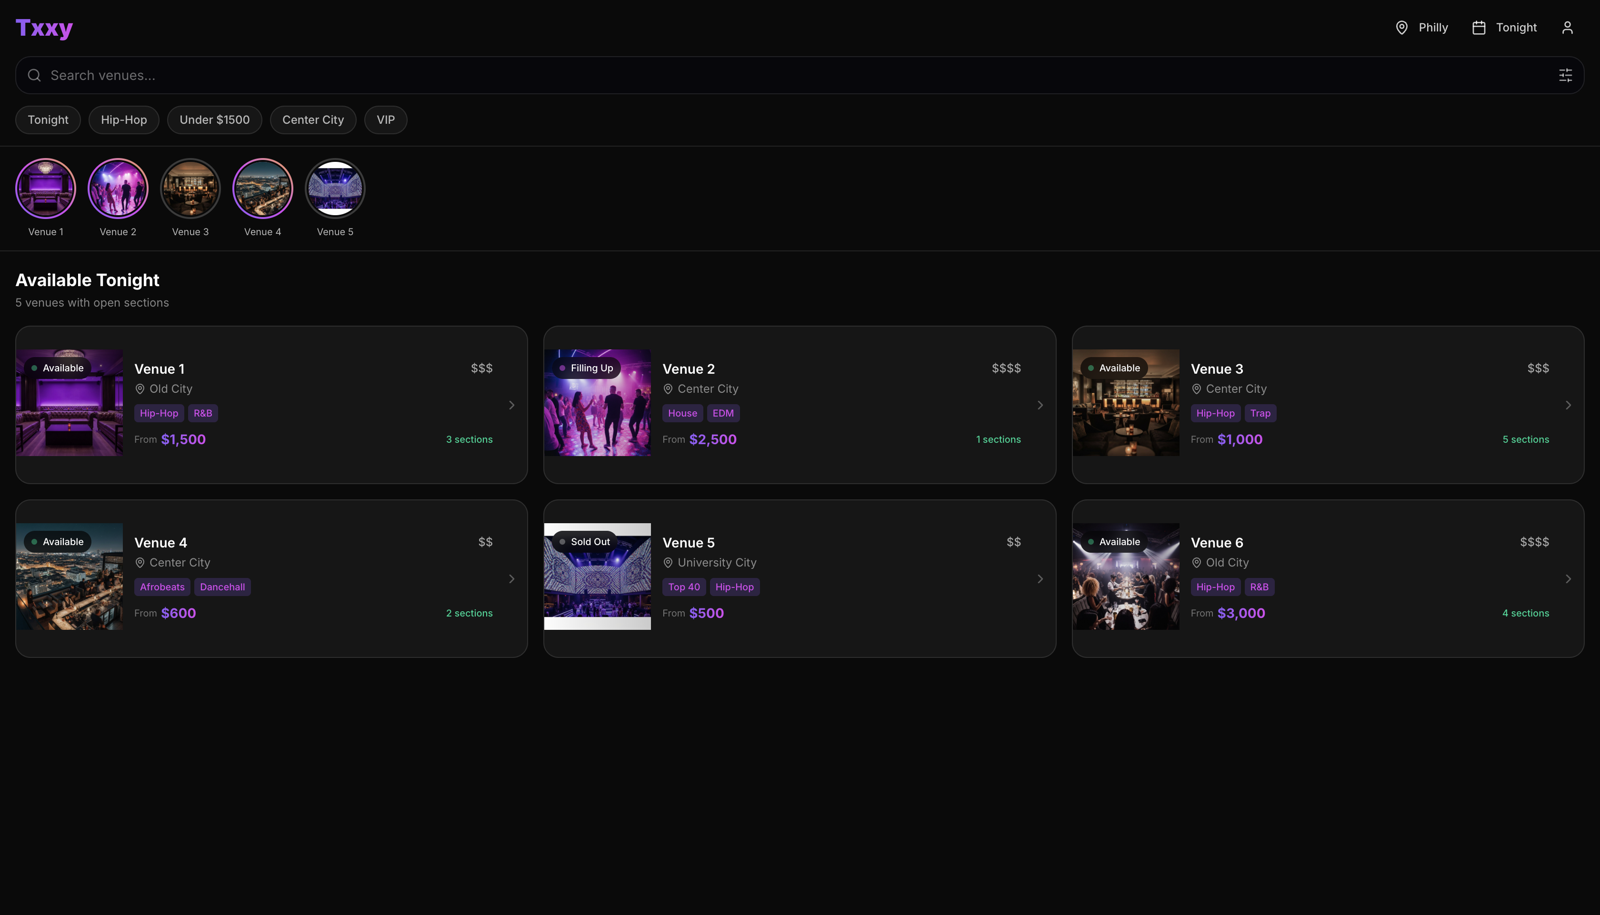Click Venue 1's R&B genre tag
The height and width of the screenshot is (915, 1600).
pyautogui.click(x=203, y=413)
